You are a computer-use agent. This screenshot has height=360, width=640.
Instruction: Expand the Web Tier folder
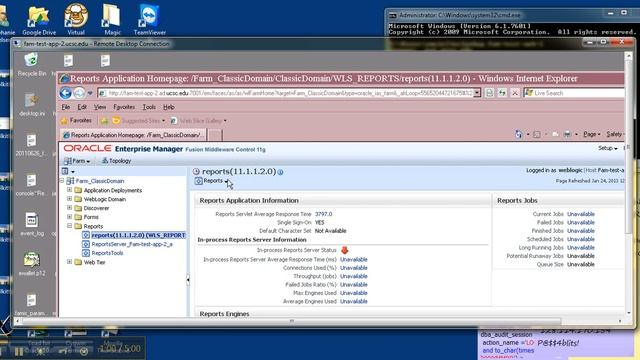[x=69, y=262]
